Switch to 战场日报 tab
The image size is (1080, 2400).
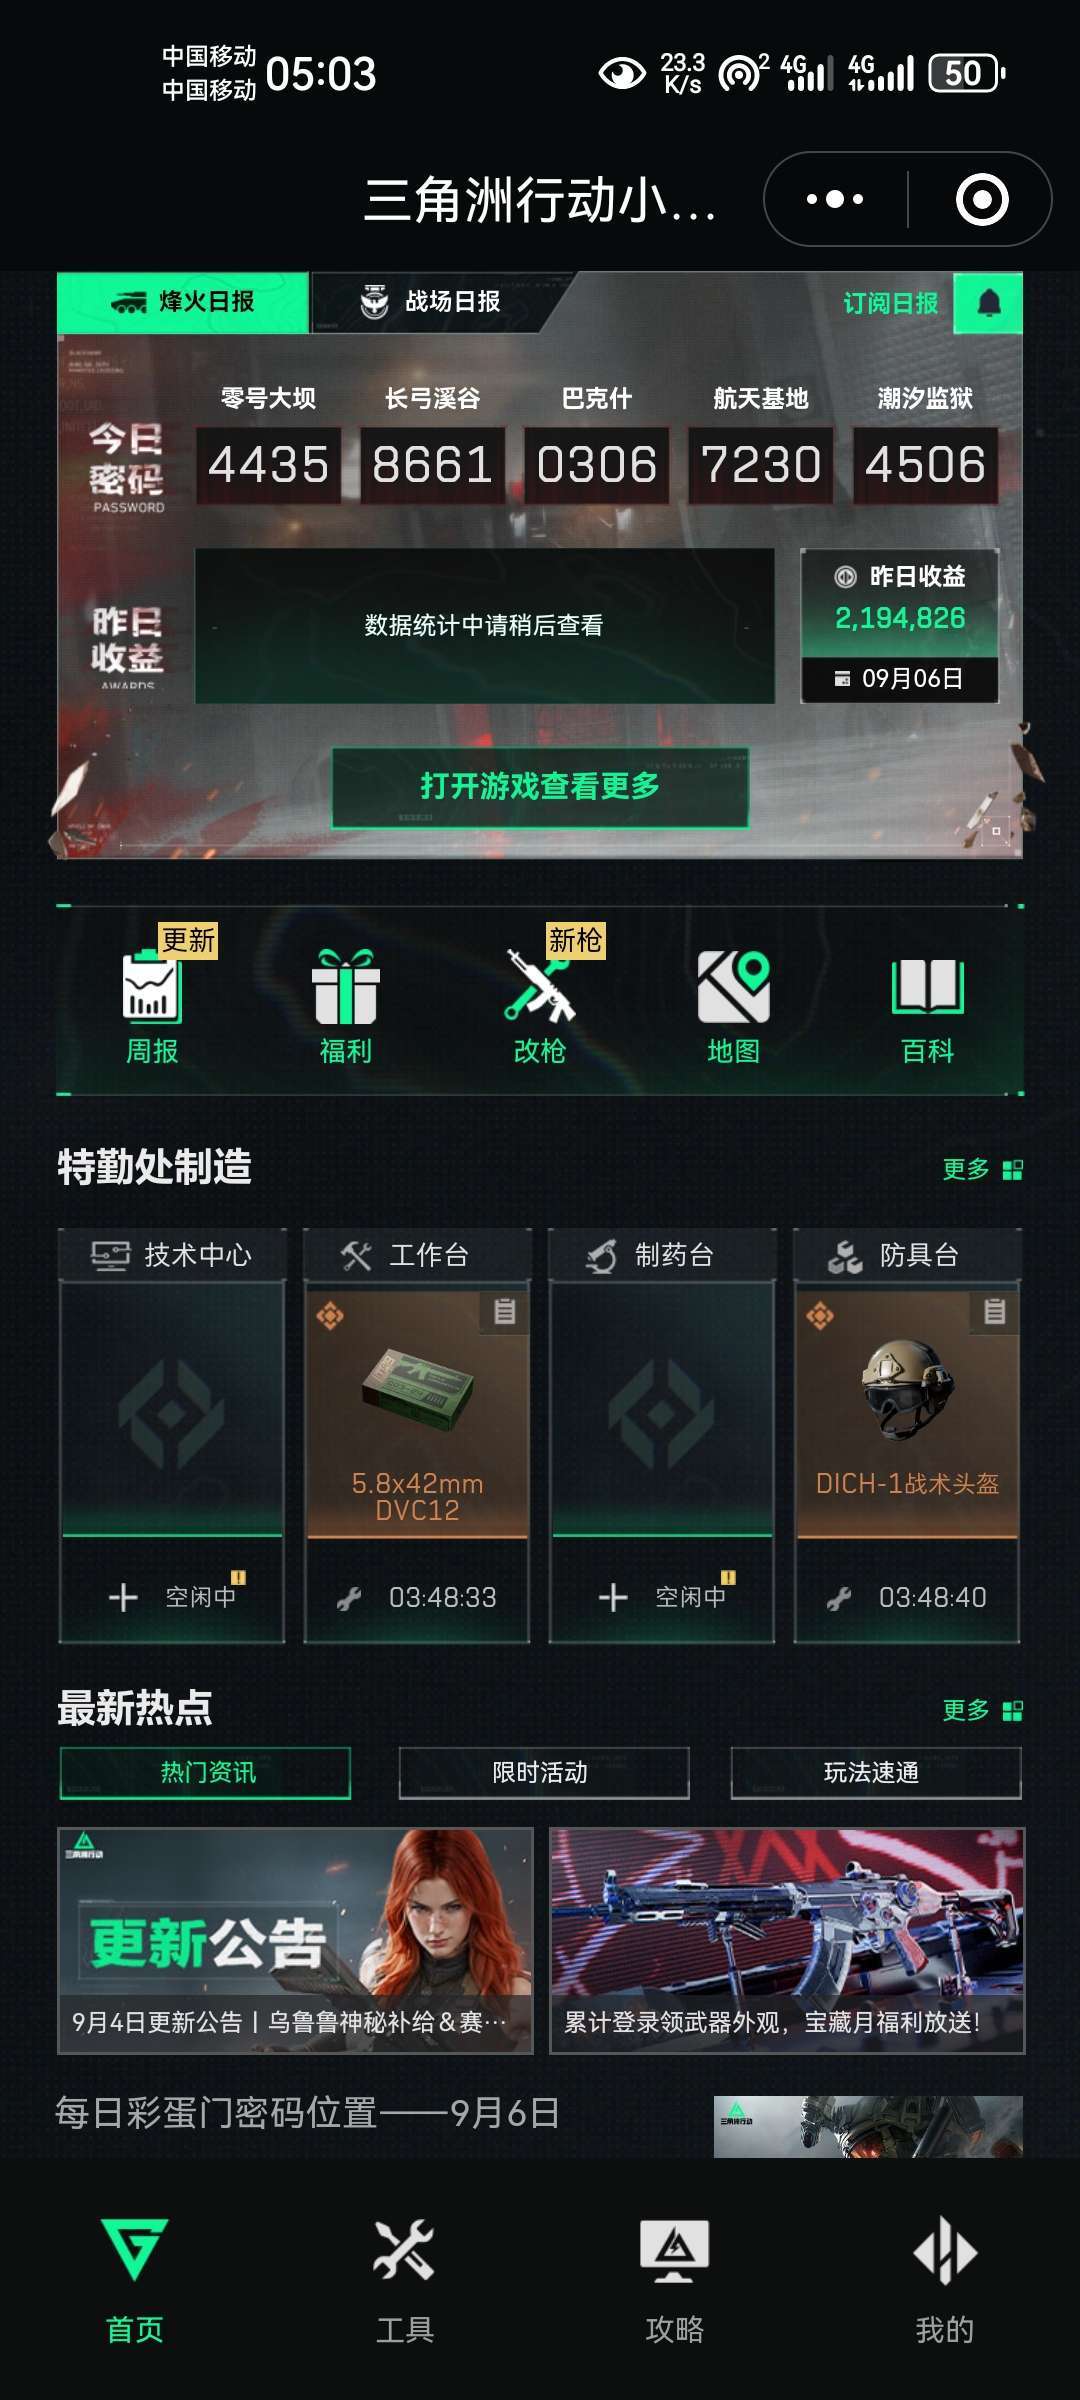(x=430, y=302)
